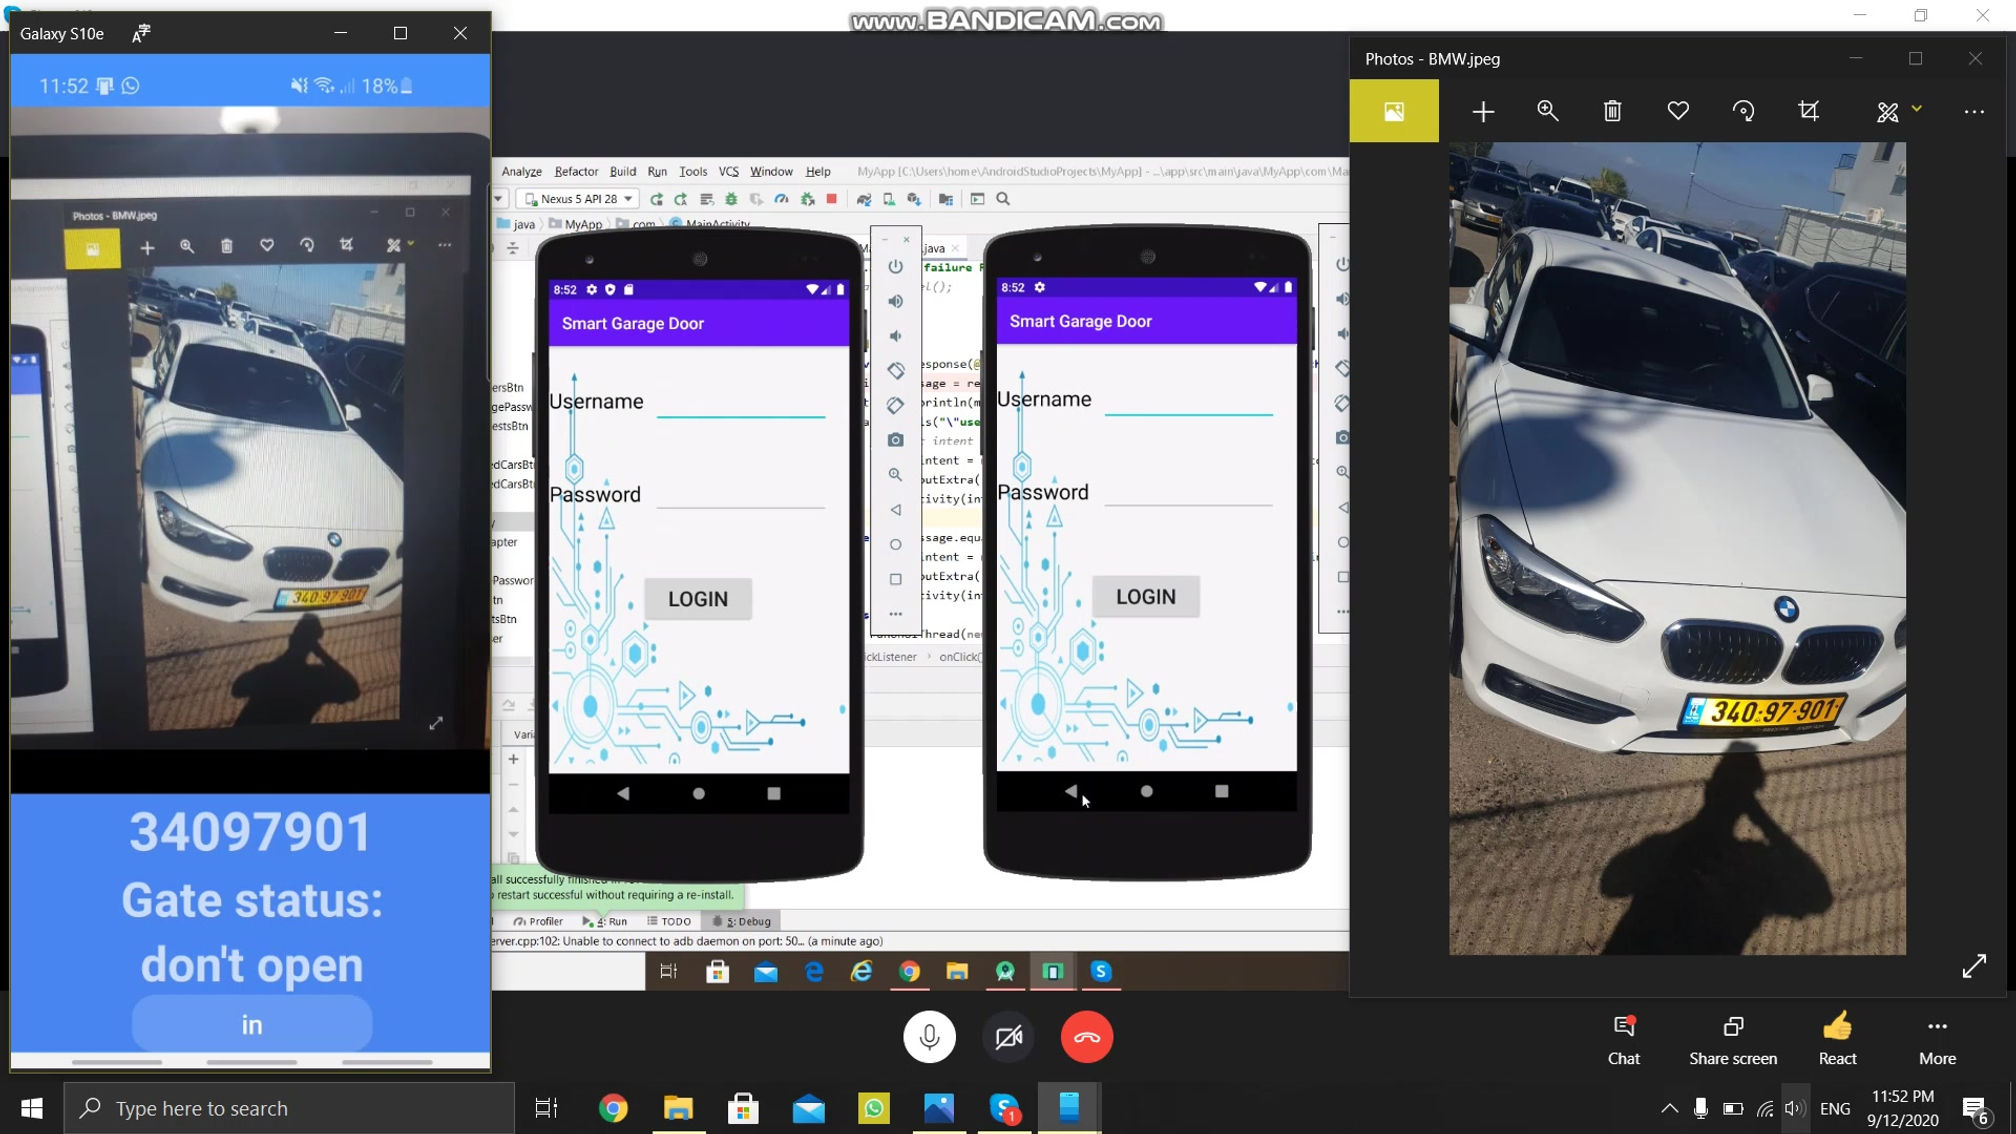
Task: Click the React thumbs-up button
Action: [1837, 1040]
